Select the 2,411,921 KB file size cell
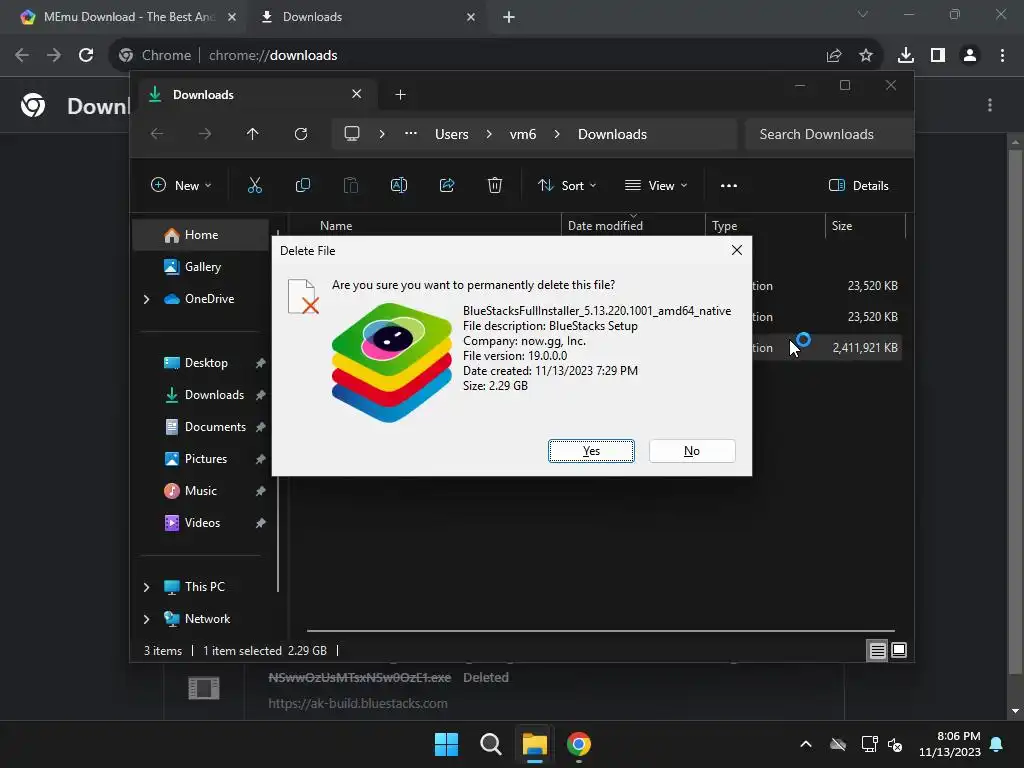The image size is (1024, 768). [865, 347]
